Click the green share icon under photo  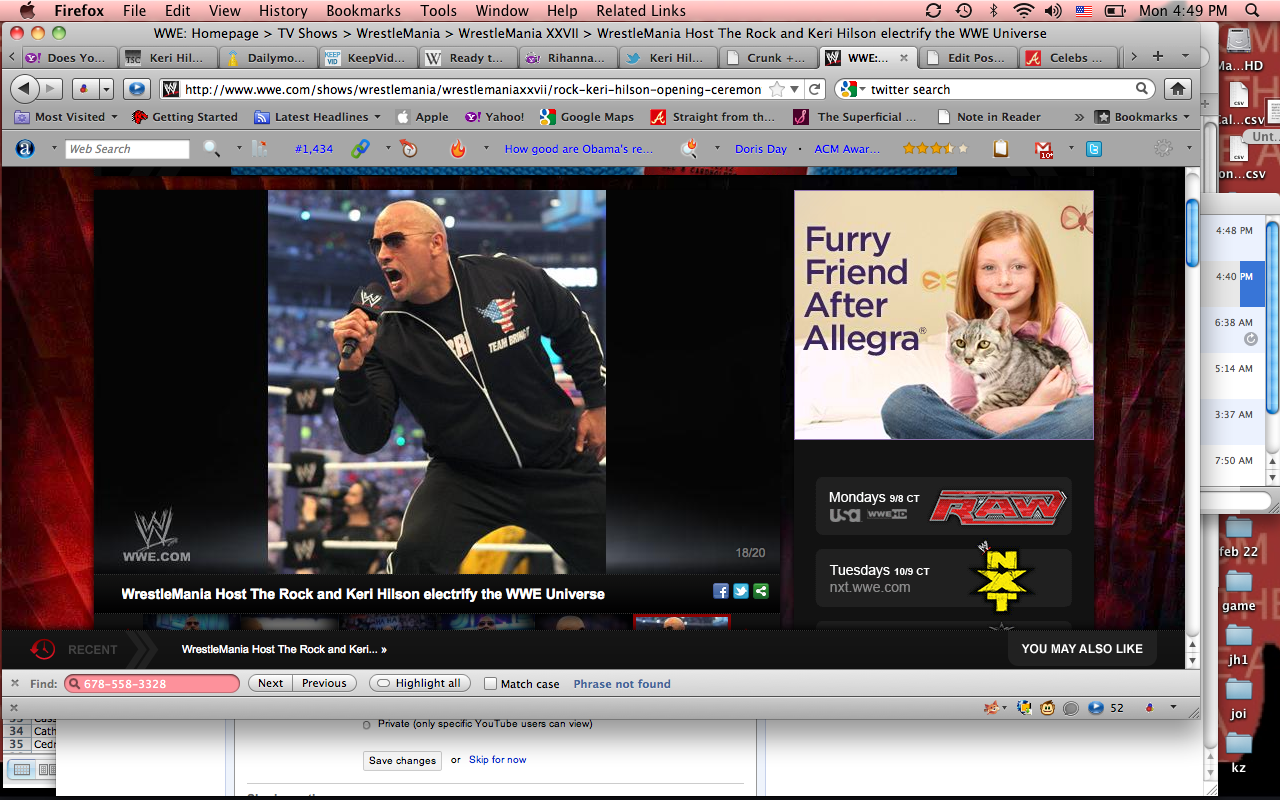click(x=761, y=591)
